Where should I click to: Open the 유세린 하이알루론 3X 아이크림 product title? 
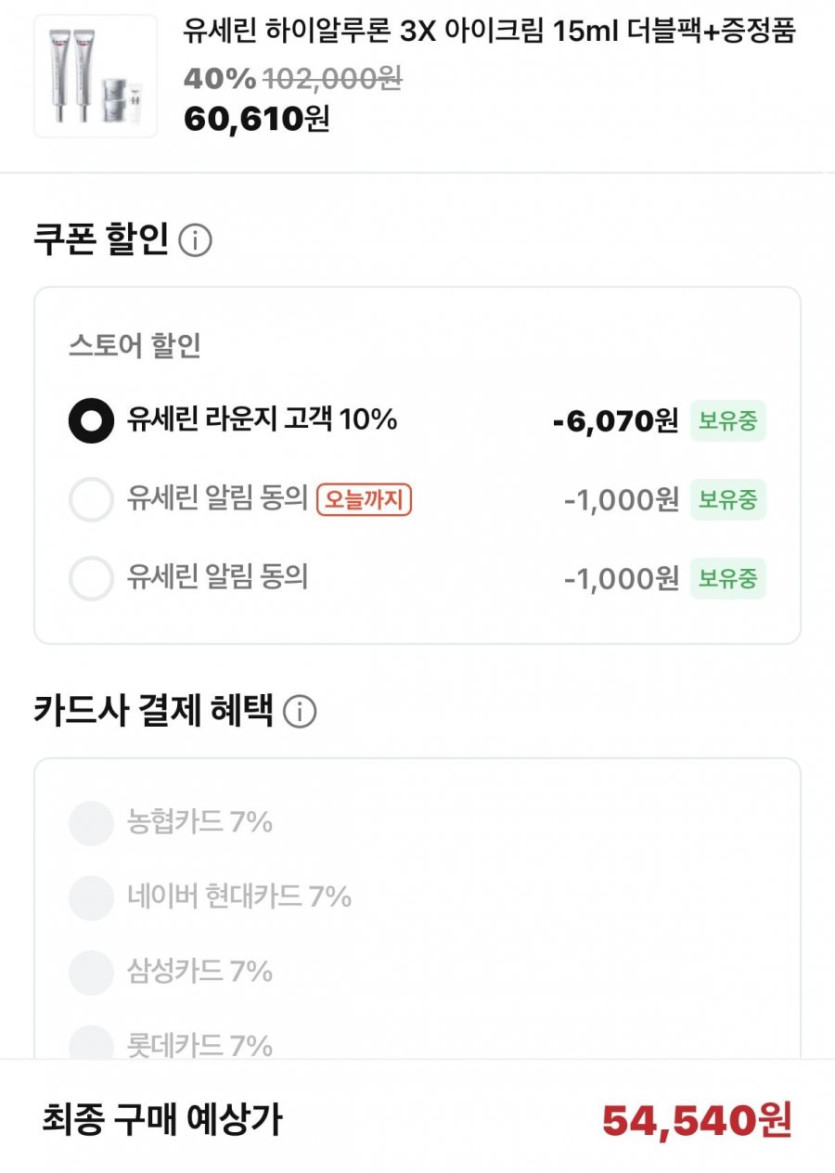489,32
